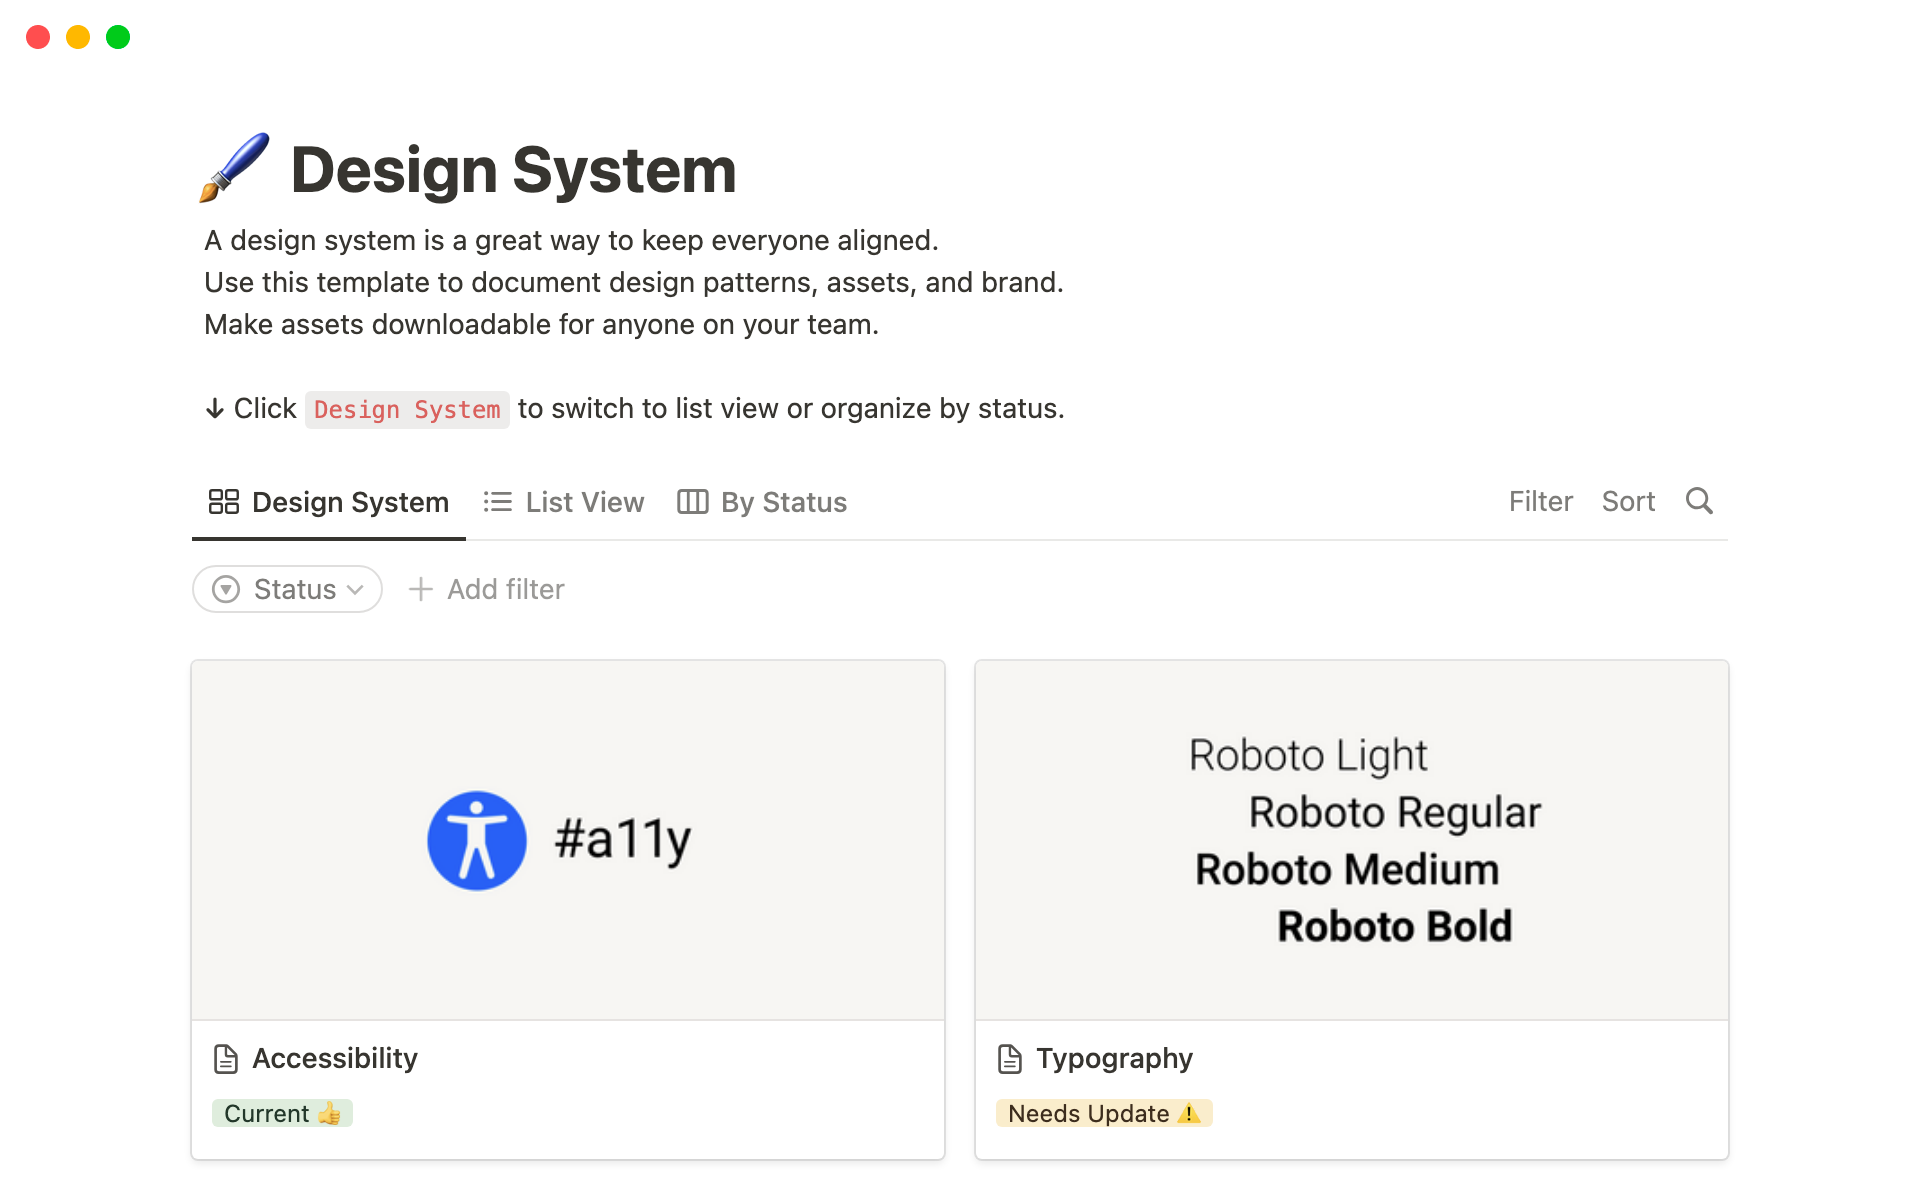Switch to the List View tab
The height and width of the screenshot is (1200, 1920).
(584, 501)
